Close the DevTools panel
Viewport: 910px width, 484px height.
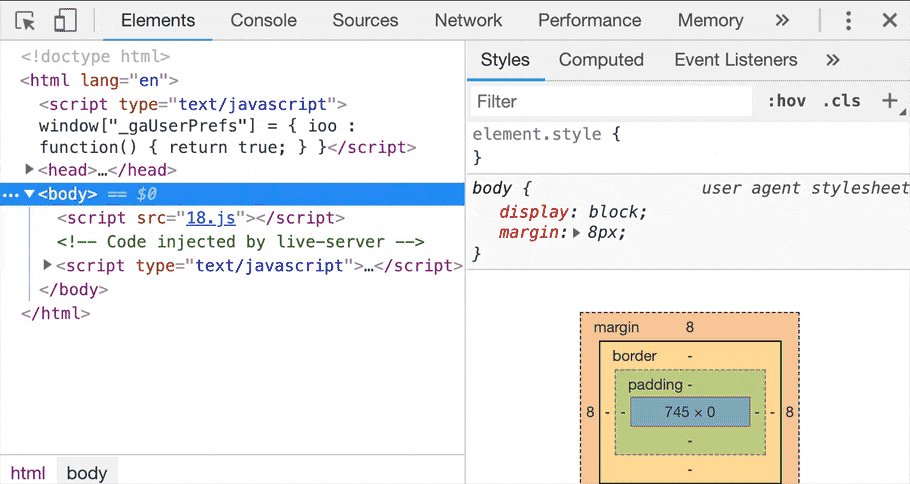[889, 21]
